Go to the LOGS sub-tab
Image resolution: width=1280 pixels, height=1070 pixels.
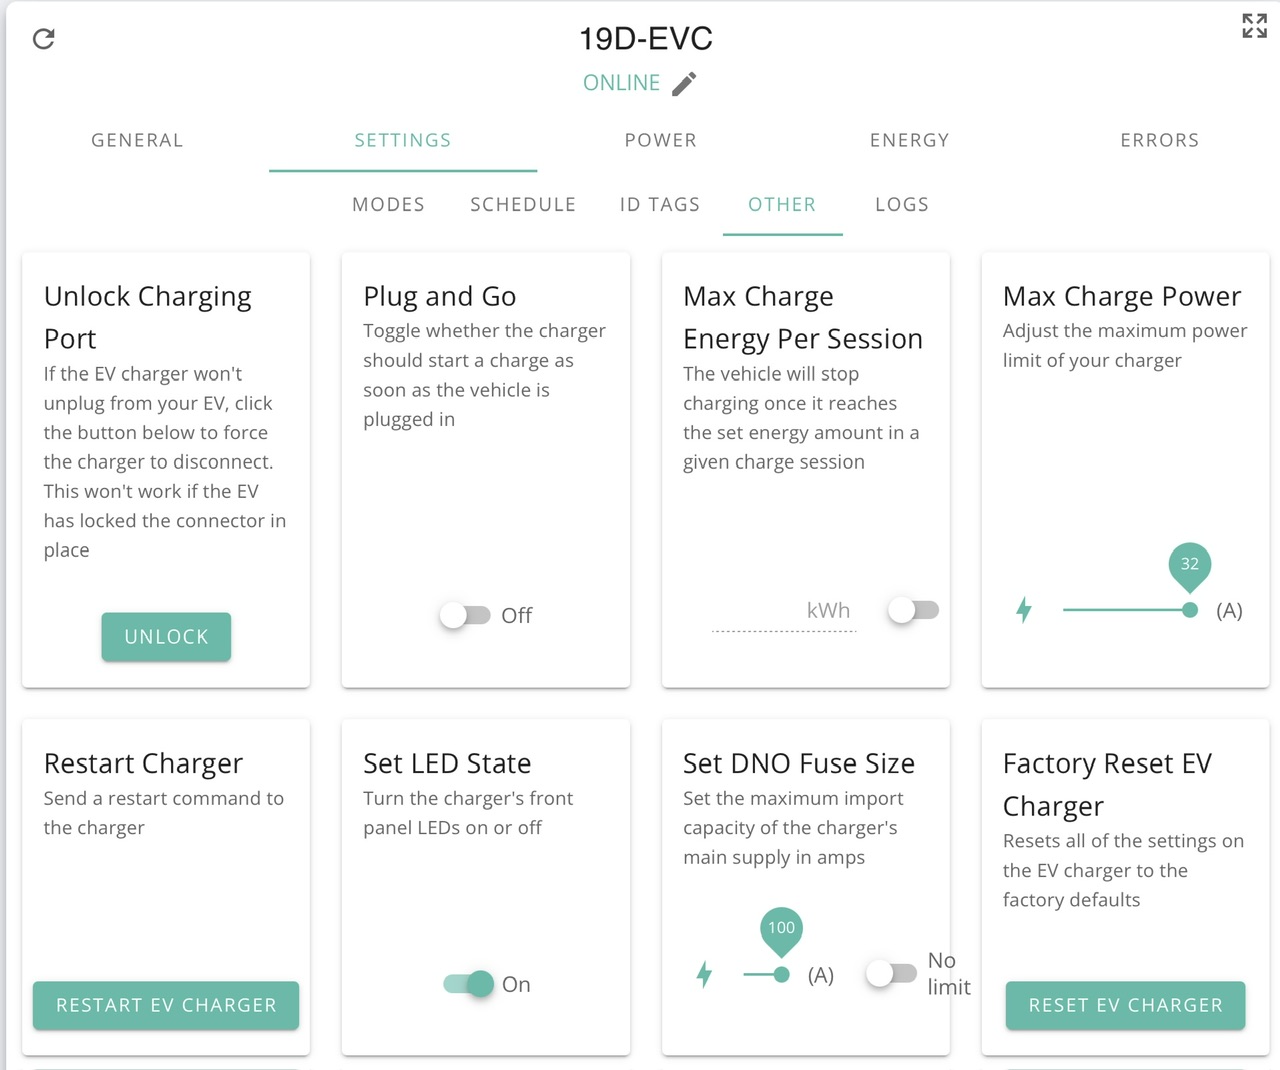click(902, 204)
